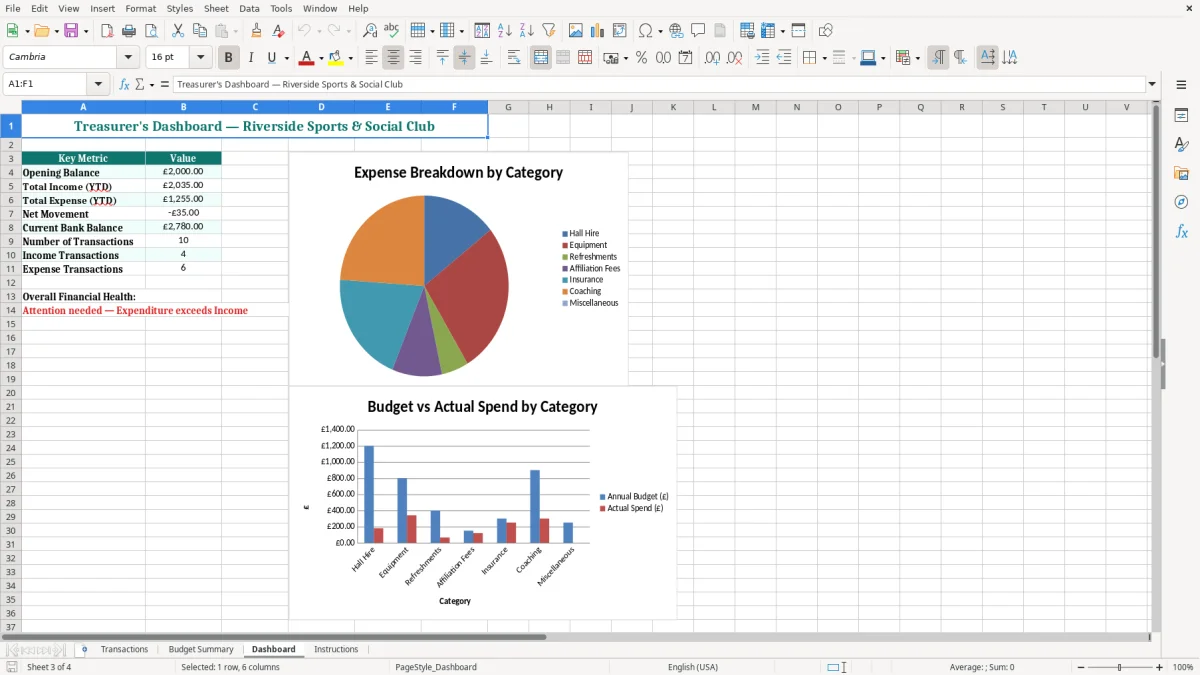Toggle Wrap Text
The height and width of the screenshot is (675, 1200).
[x=514, y=58]
